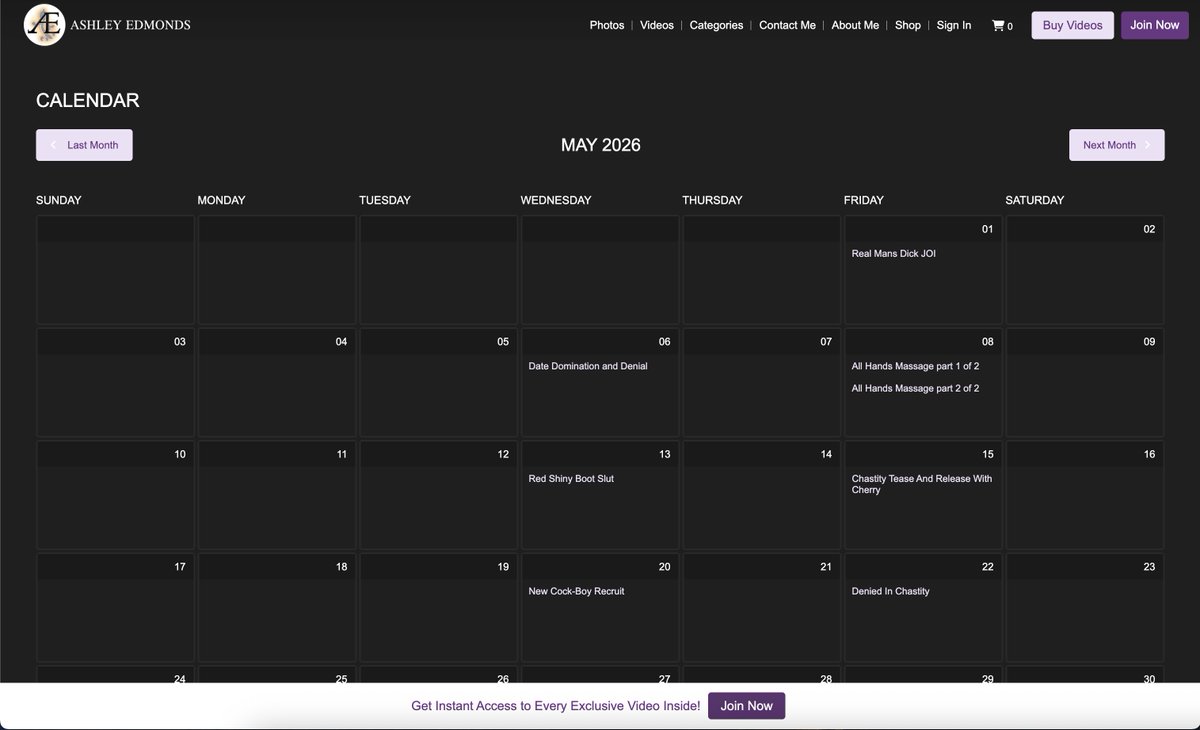
Task: Go to the Videos page
Action: tap(657, 25)
